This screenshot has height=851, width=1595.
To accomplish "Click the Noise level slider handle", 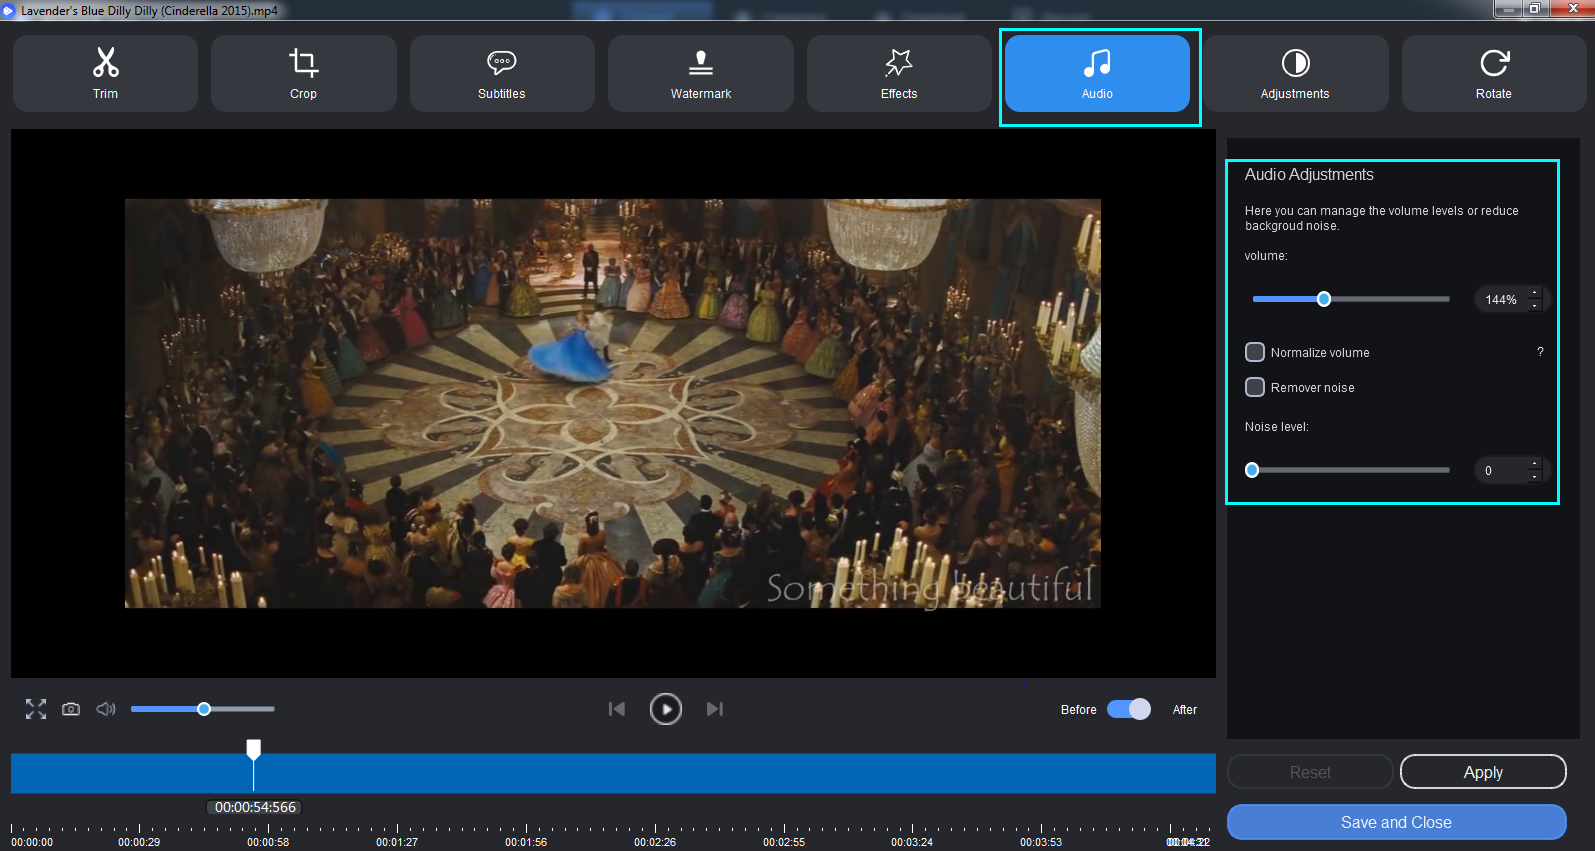I will tap(1252, 470).
